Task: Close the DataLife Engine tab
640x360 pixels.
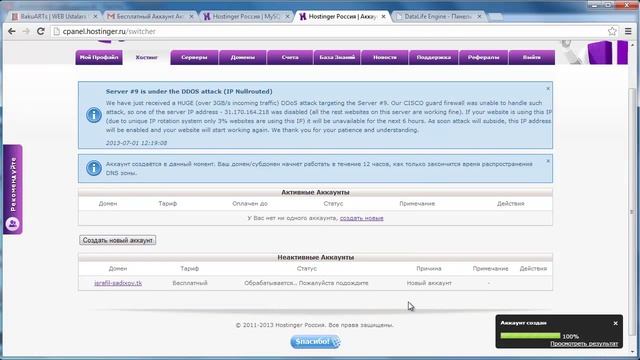Action: [479, 17]
